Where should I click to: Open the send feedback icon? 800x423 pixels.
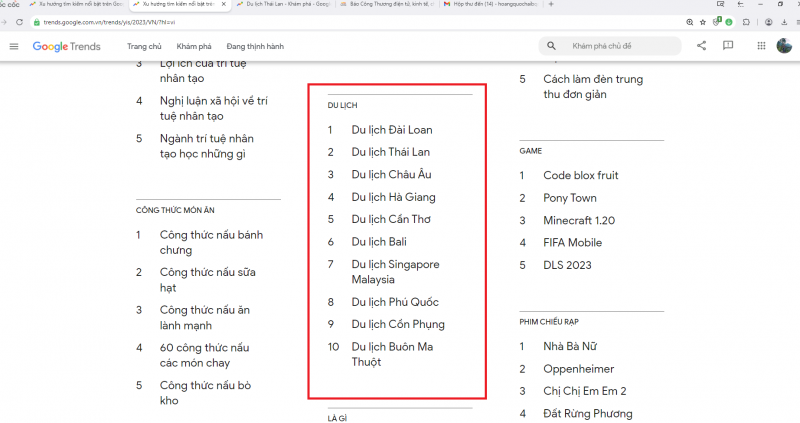(728, 46)
